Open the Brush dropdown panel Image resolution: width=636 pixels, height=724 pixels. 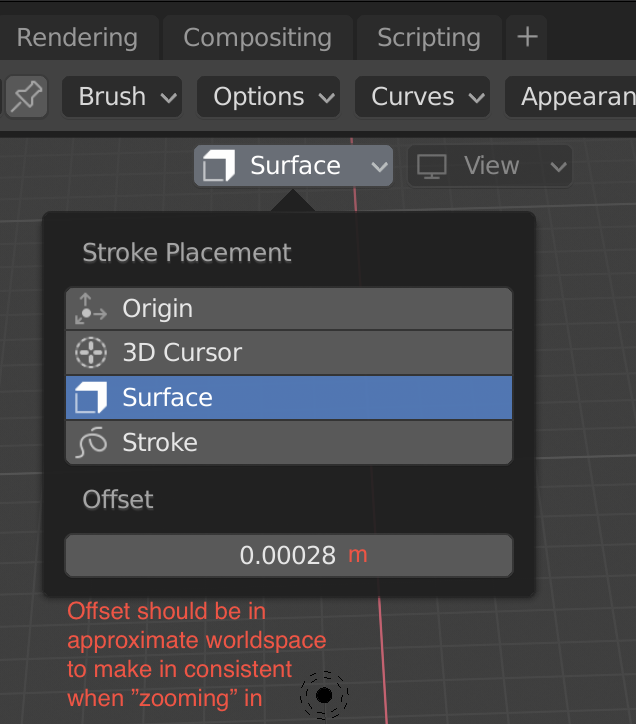point(122,97)
